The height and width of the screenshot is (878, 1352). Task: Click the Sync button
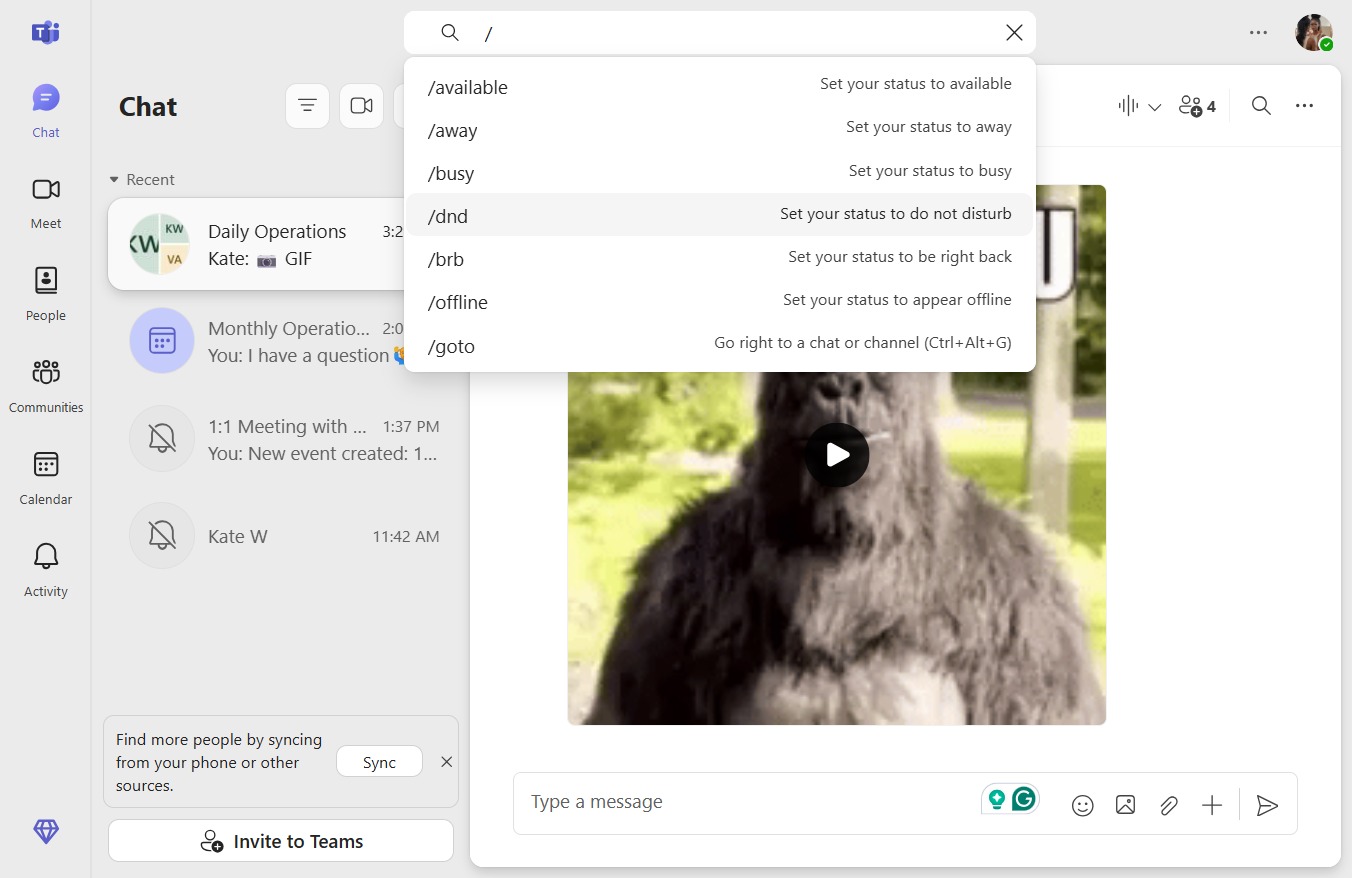coord(379,762)
